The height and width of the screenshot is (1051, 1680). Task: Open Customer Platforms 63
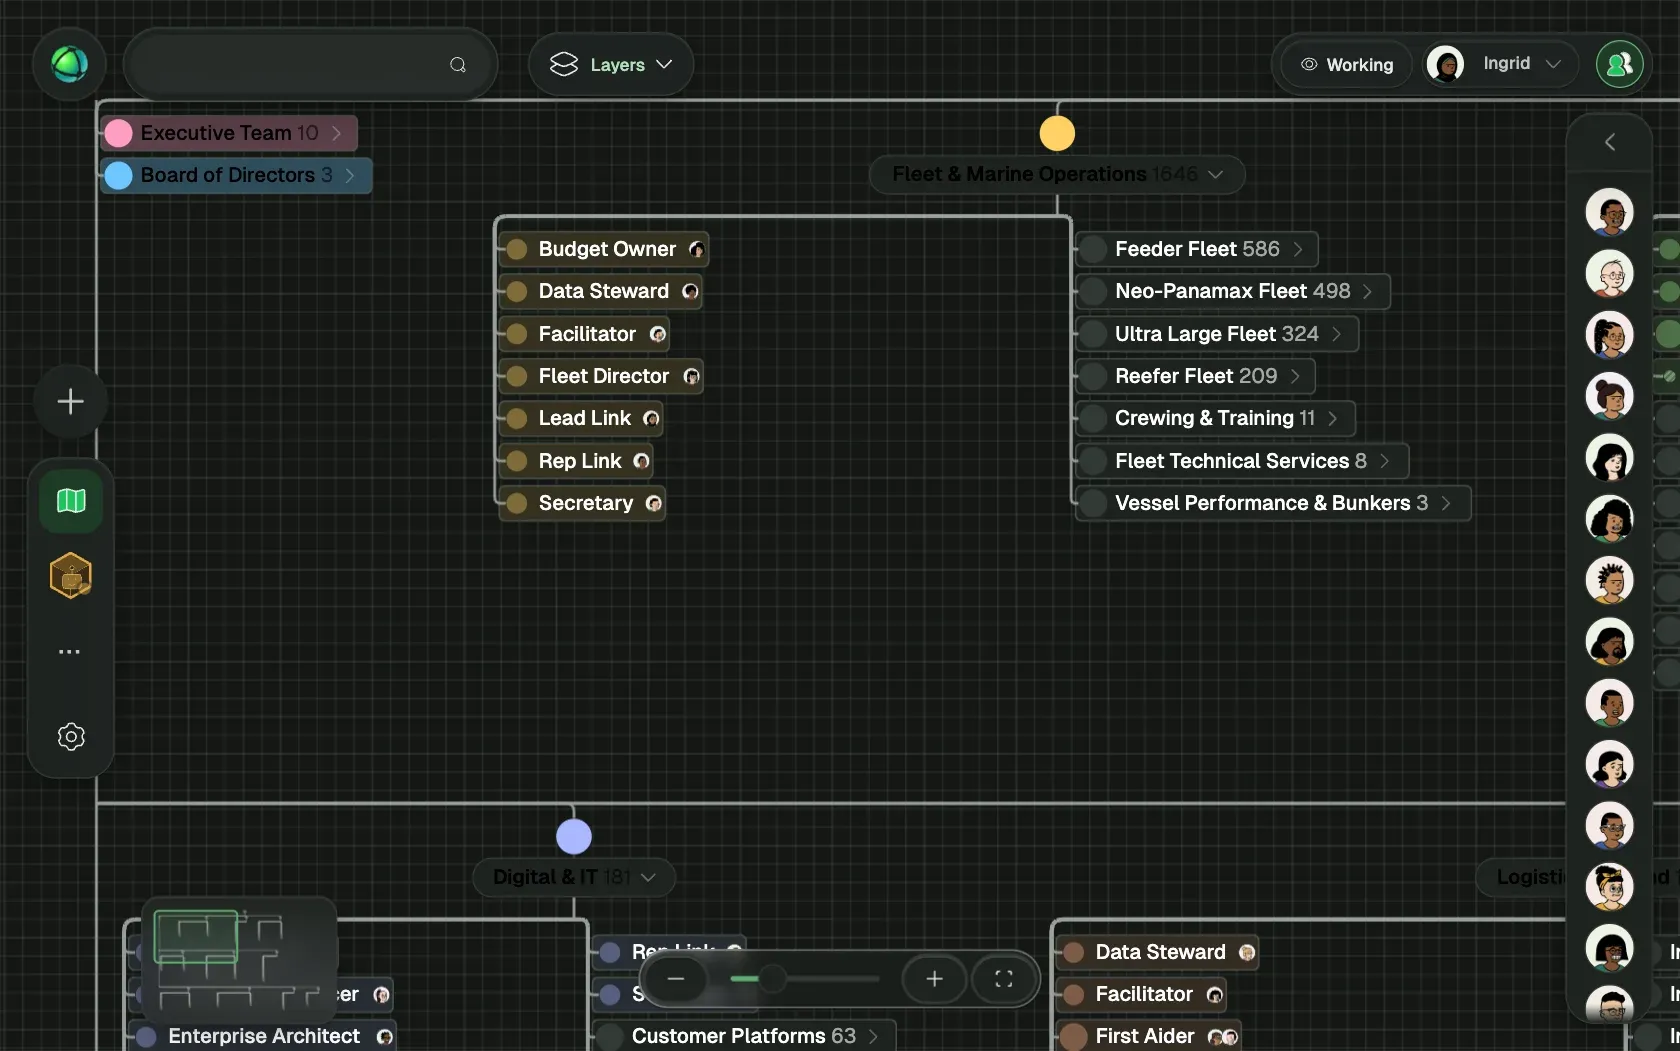click(744, 1036)
